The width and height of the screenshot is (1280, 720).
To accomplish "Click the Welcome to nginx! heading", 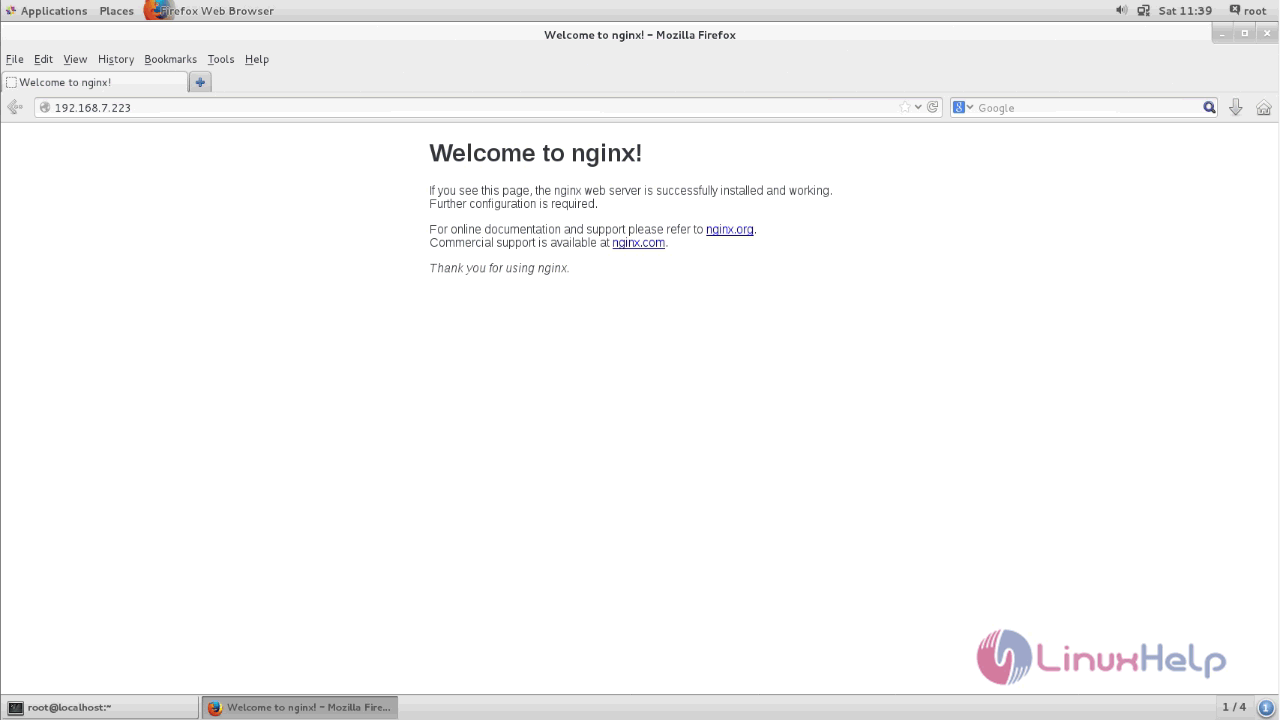I will click(x=535, y=153).
